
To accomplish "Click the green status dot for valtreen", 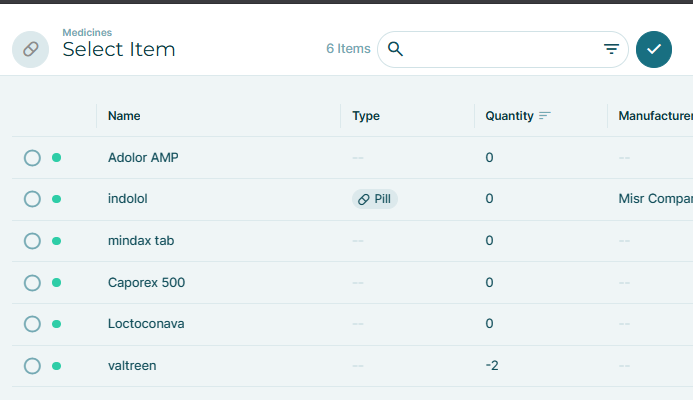I will [x=56, y=366].
